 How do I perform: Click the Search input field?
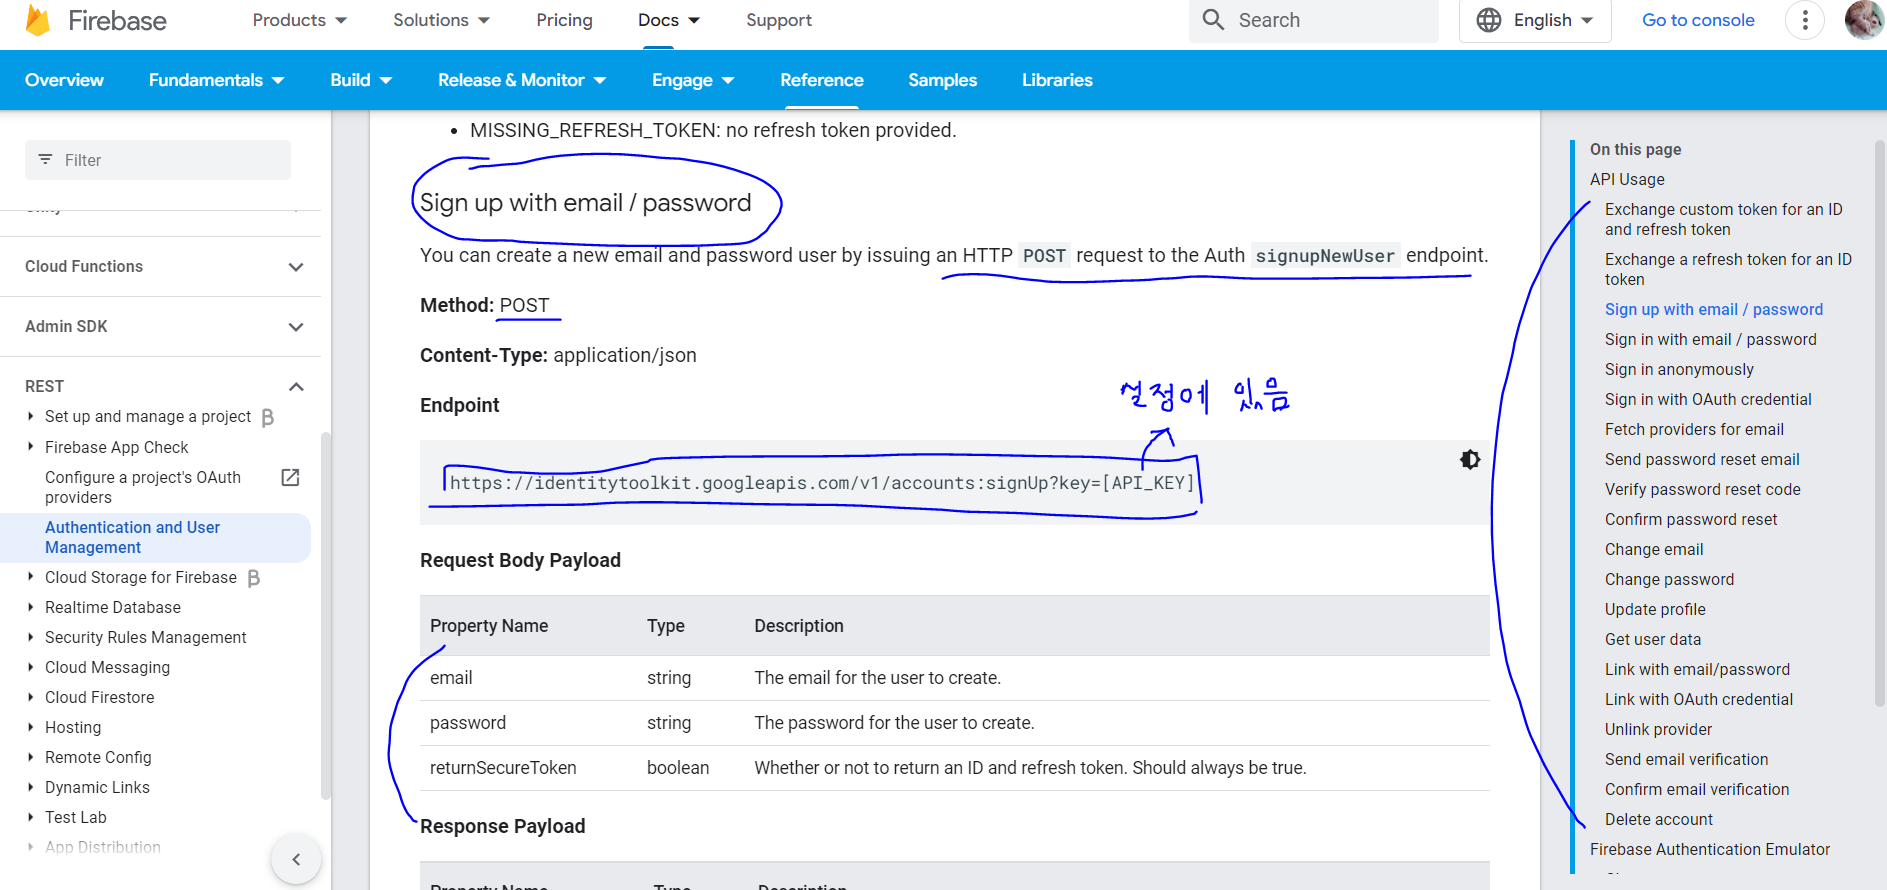point(1314,20)
